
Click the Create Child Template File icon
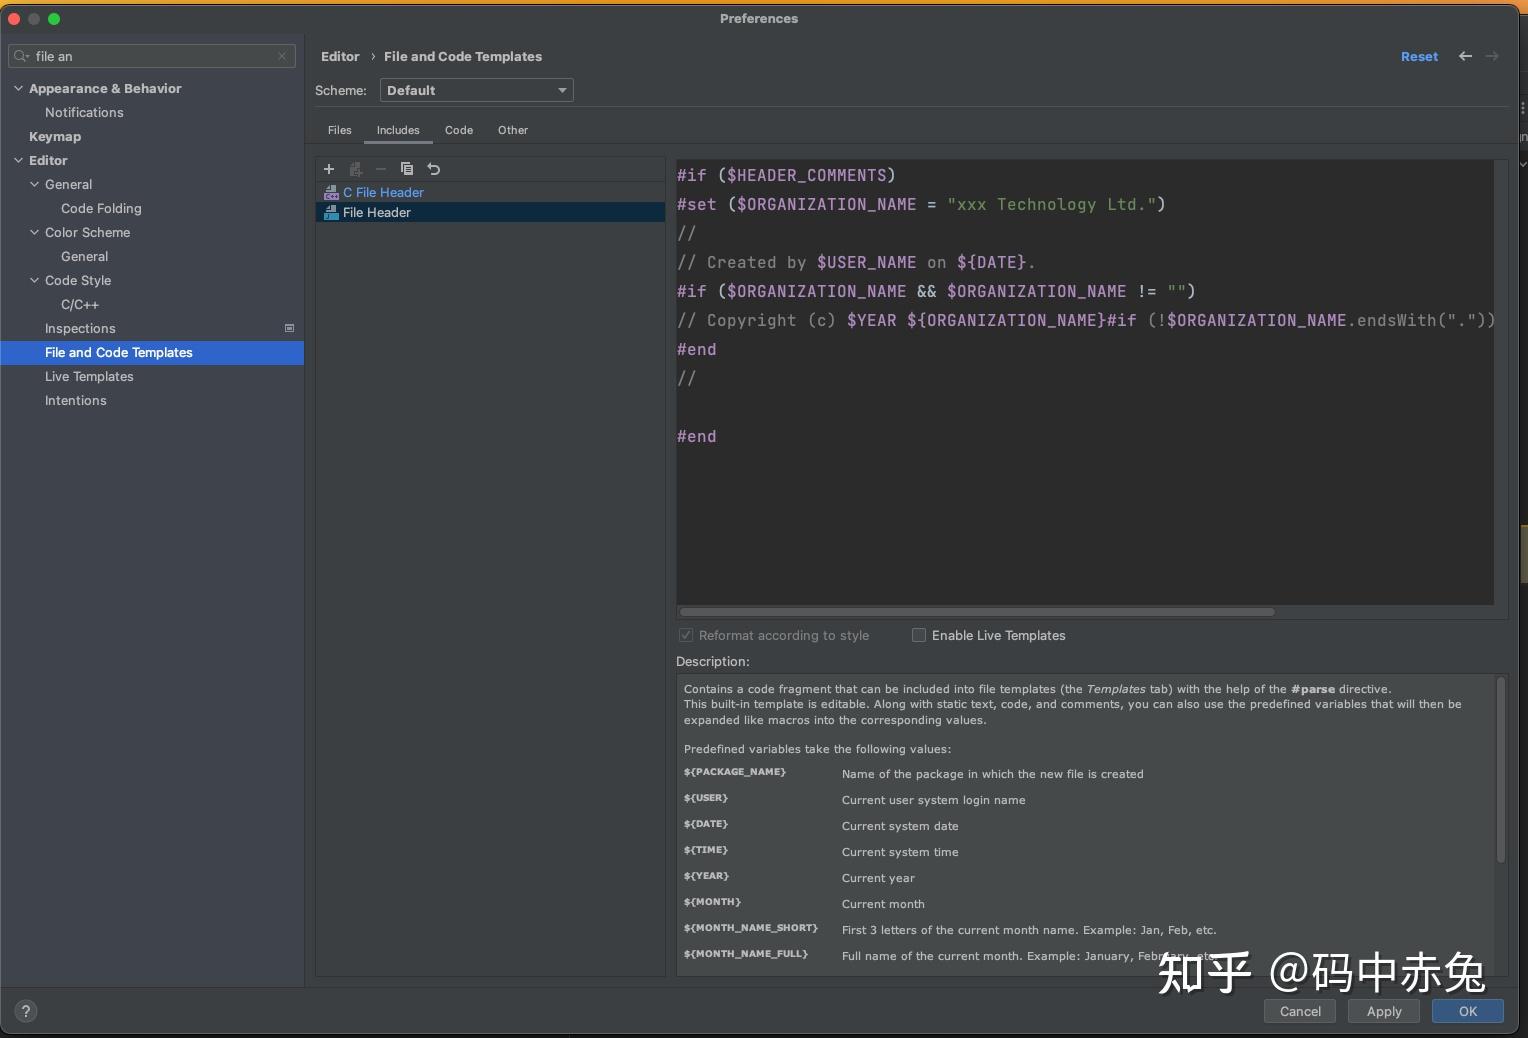point(355,169)
